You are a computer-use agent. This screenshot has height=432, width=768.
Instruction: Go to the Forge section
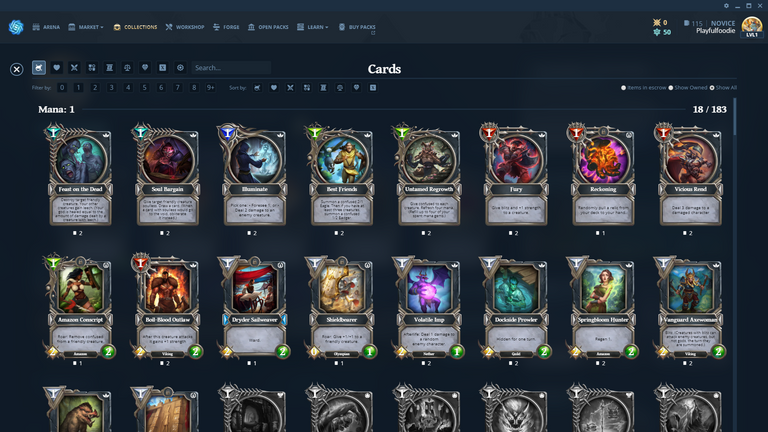click(x=226, y=27)
